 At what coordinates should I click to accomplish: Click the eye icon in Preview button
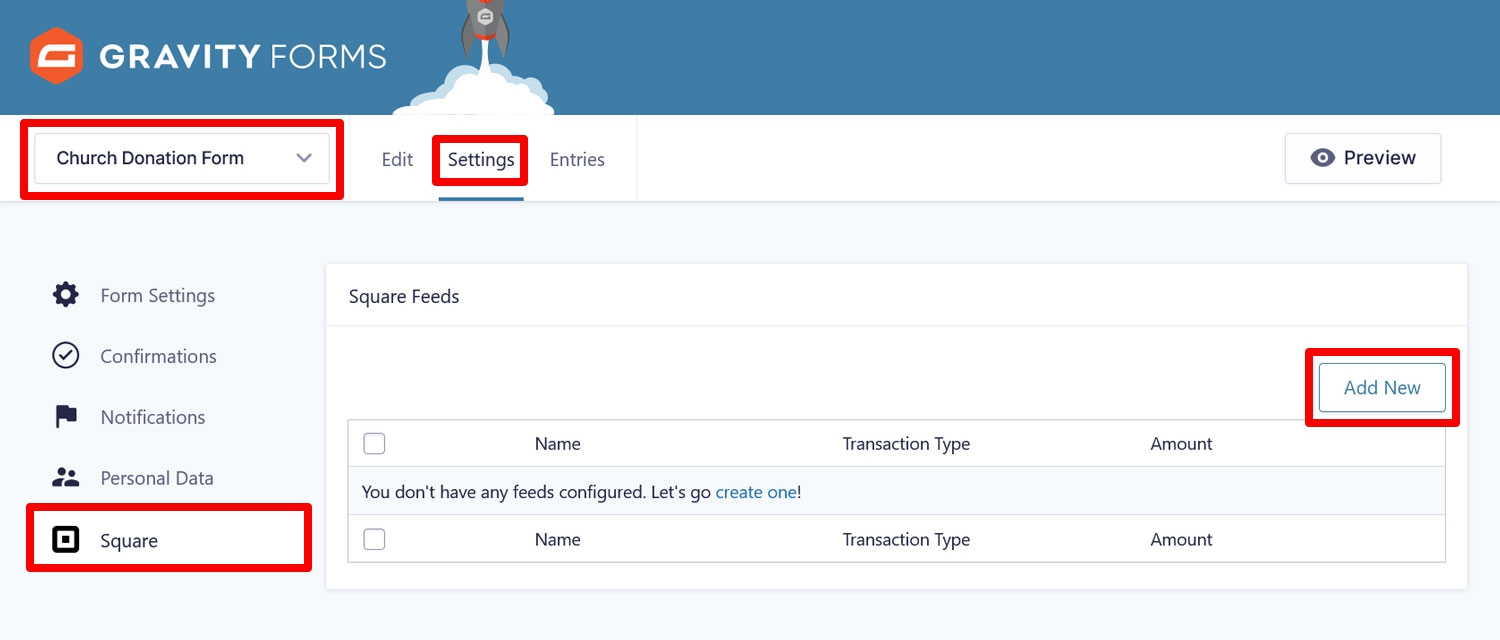point(1322,158)
